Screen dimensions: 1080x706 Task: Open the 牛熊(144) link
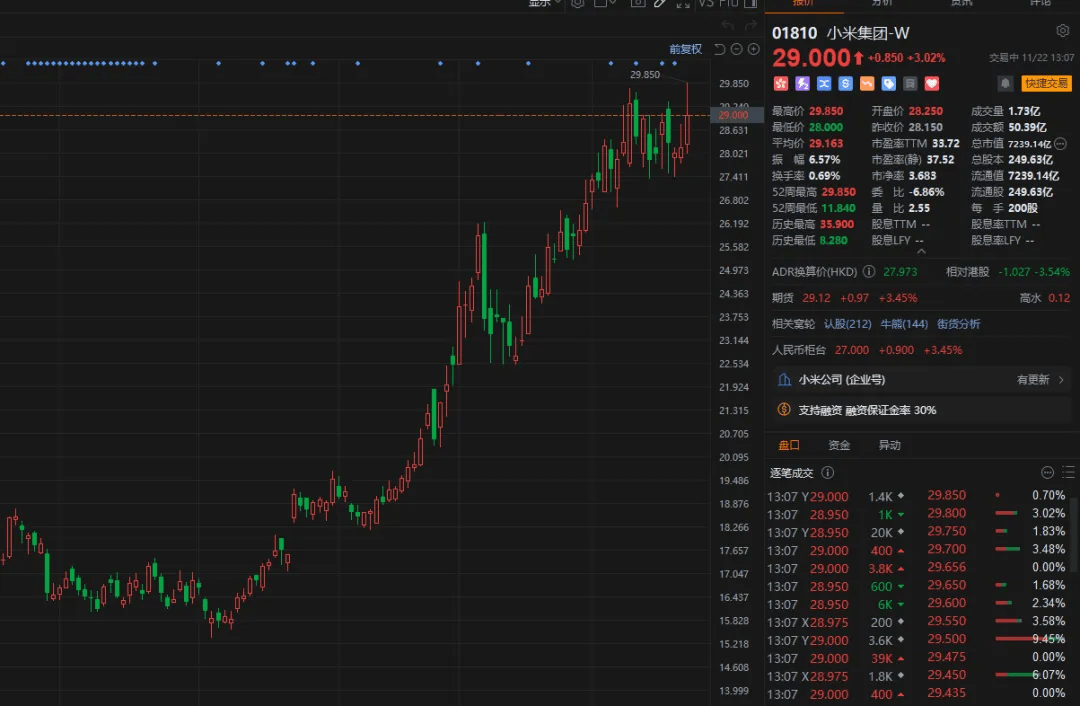pos(904,324)
